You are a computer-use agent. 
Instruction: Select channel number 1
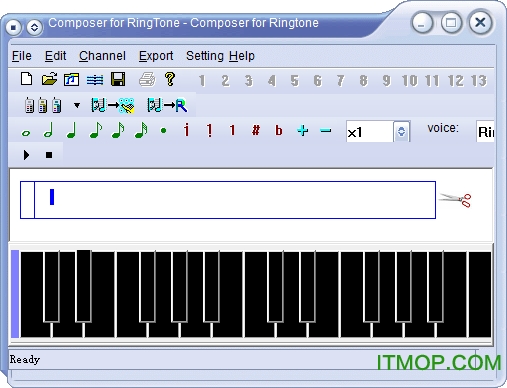pos(202,81)
